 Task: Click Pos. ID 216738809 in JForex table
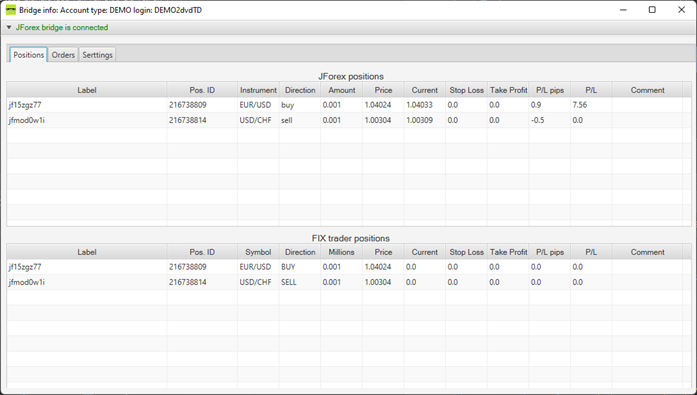point(188,105)
